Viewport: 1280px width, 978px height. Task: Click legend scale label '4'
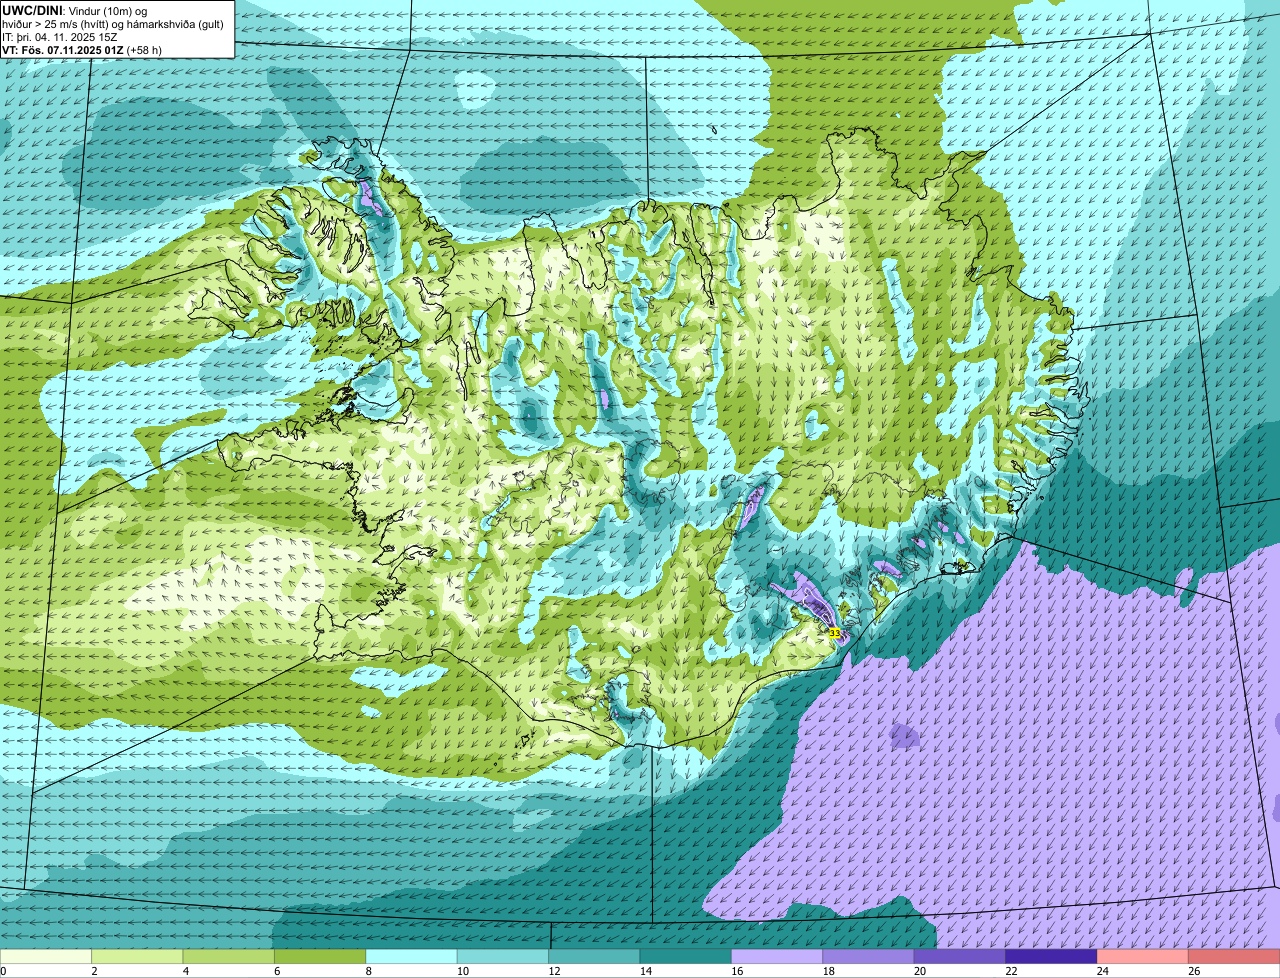click(184, 971)
